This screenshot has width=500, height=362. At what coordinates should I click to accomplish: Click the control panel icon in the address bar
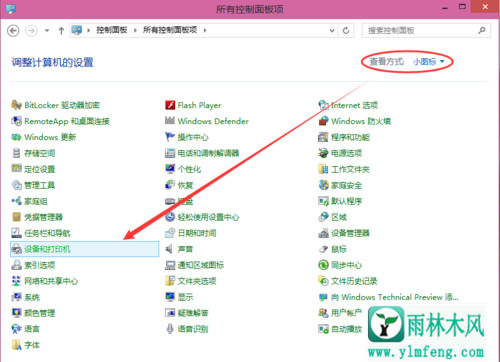[x=77, y=30]
